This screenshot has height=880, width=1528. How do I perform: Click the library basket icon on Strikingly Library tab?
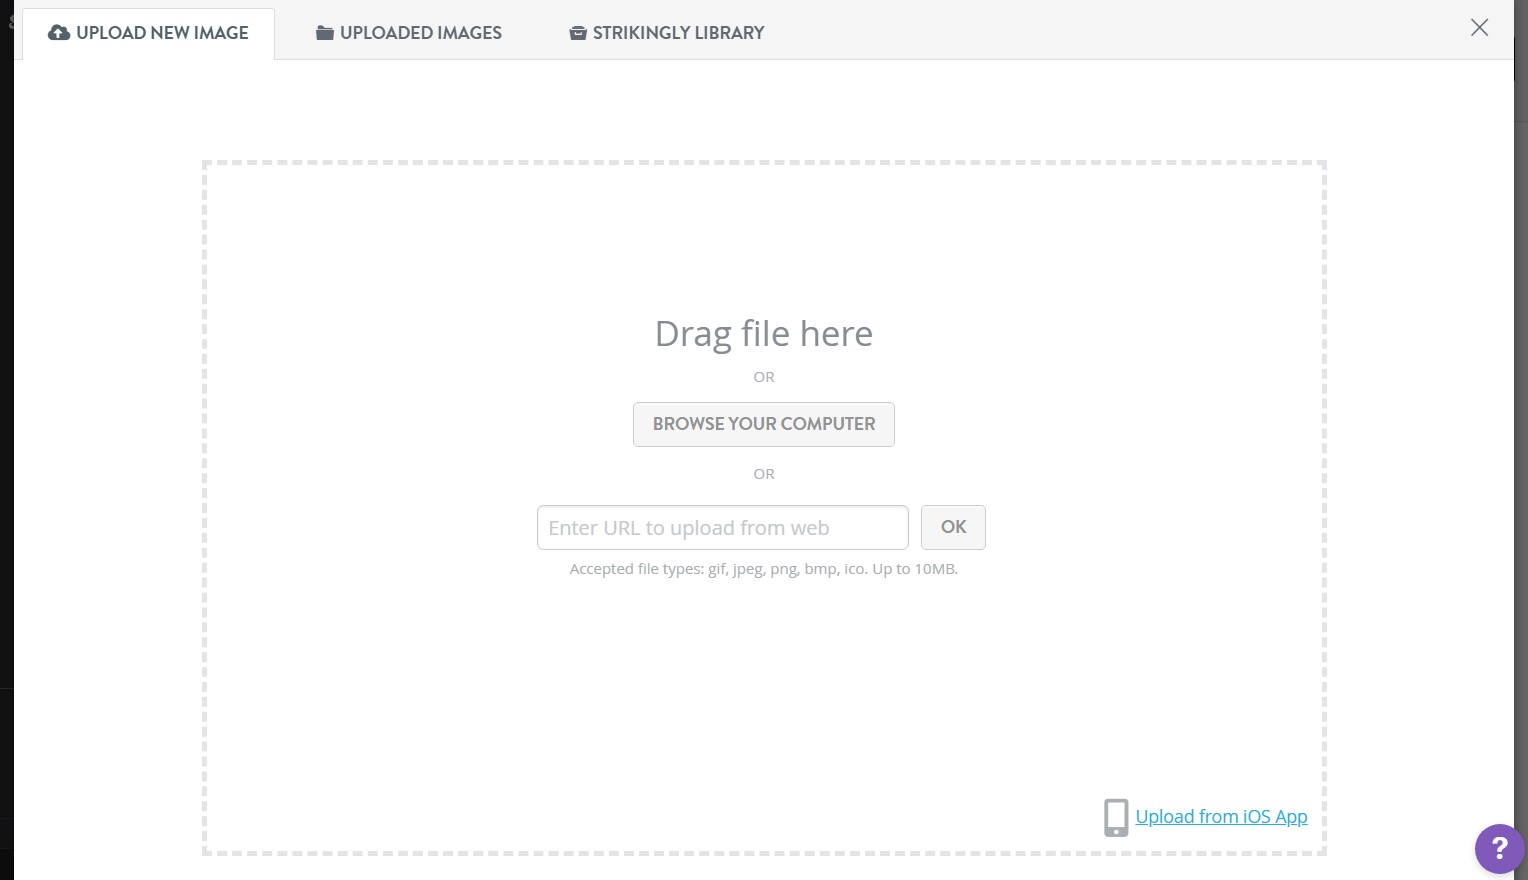[x=577, y=32]
